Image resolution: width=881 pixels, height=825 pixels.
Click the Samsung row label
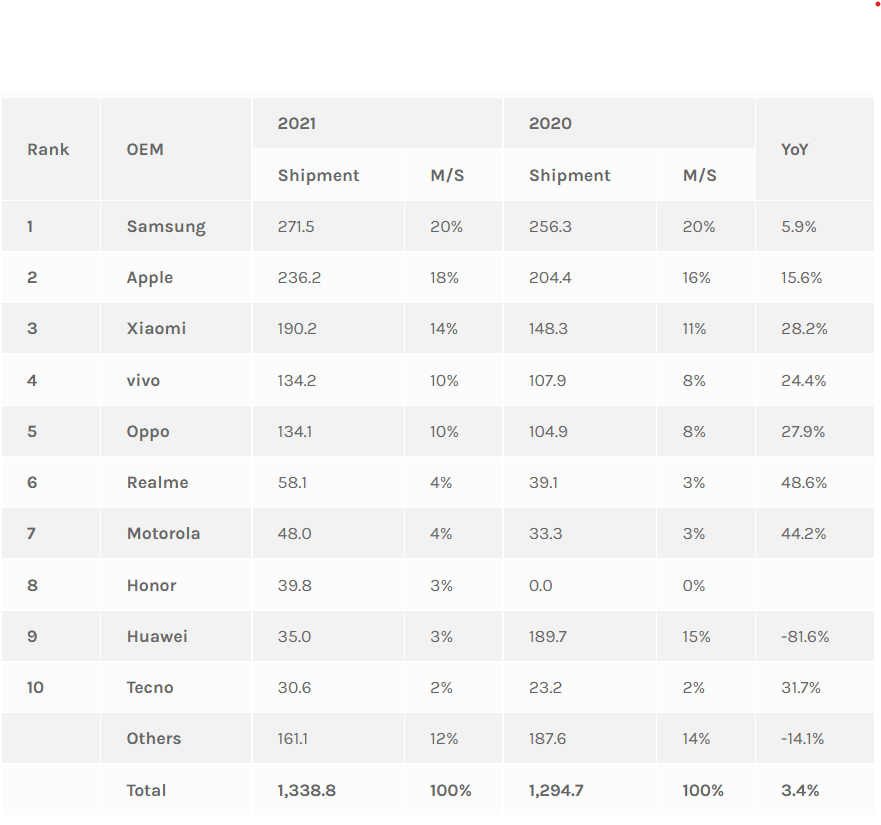[x=166, y=226]
